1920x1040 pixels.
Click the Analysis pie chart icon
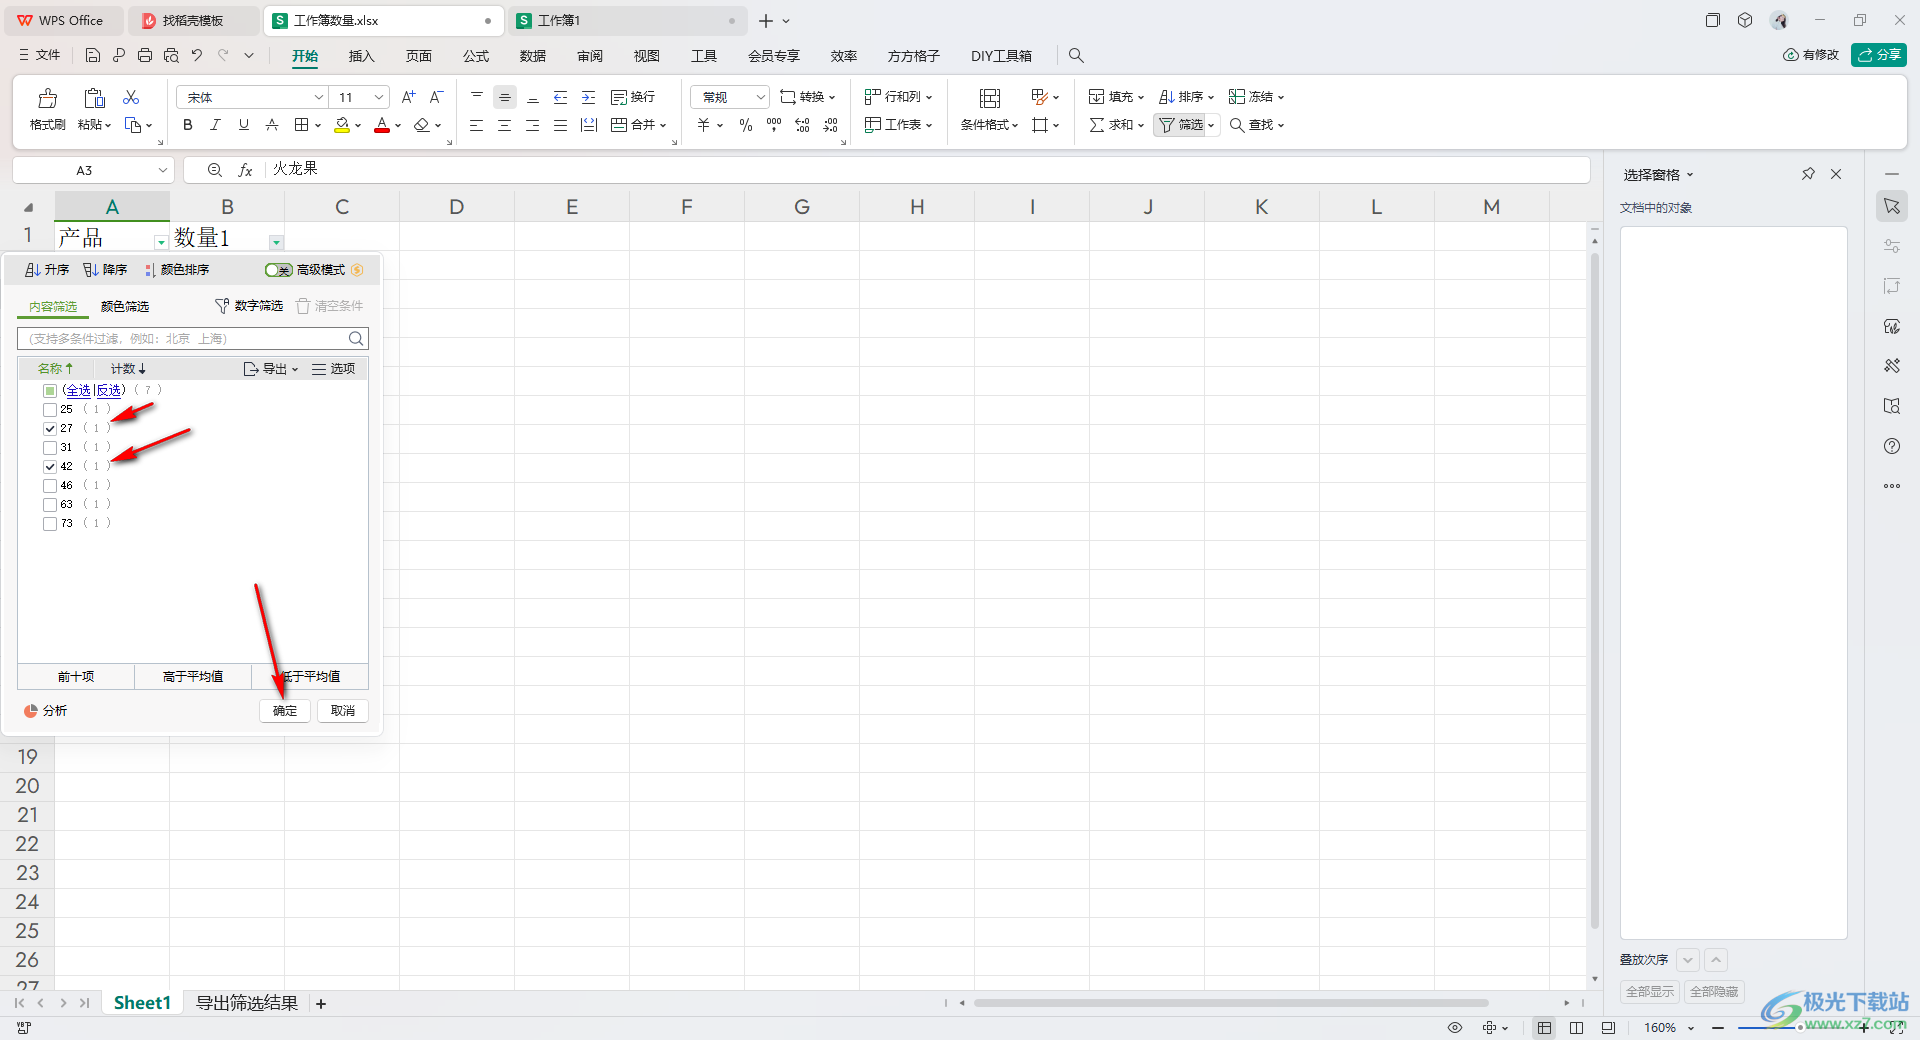pyautogui.click(x=31, y=711)
